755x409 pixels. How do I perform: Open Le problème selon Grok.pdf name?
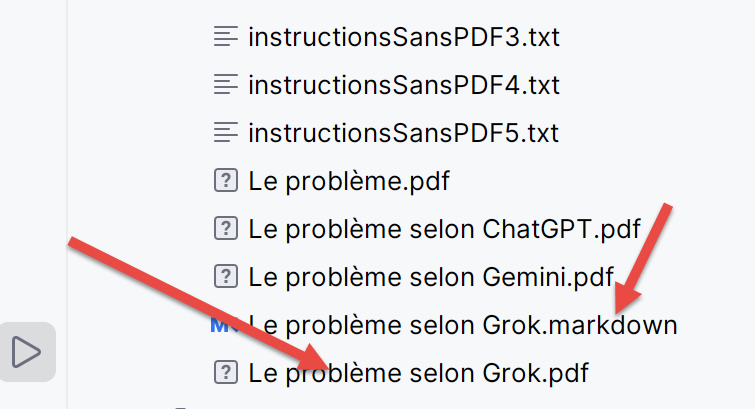418,373
